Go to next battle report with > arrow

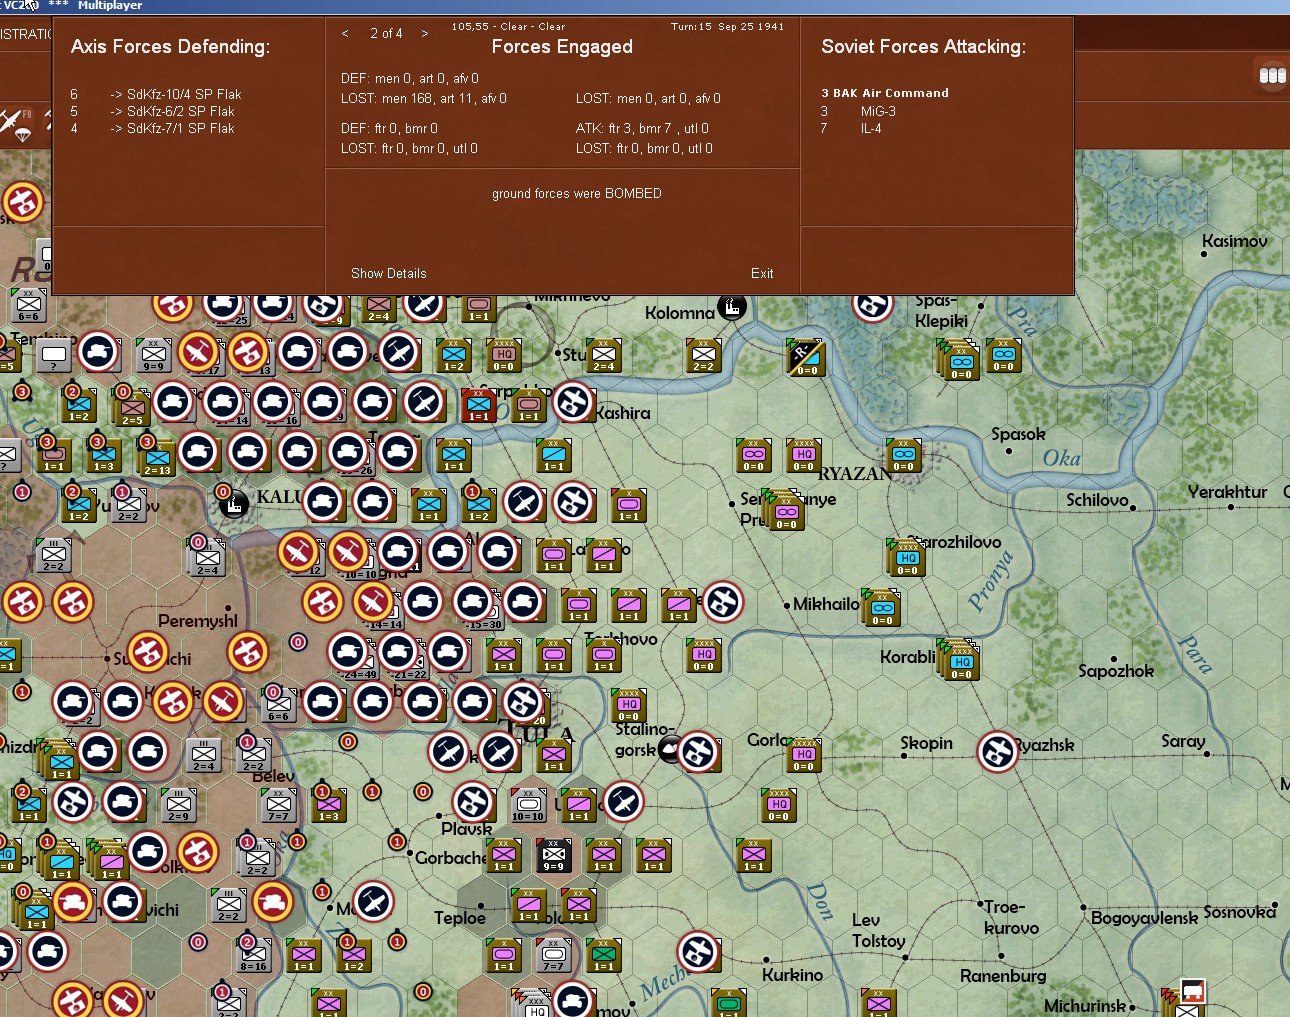425,34
